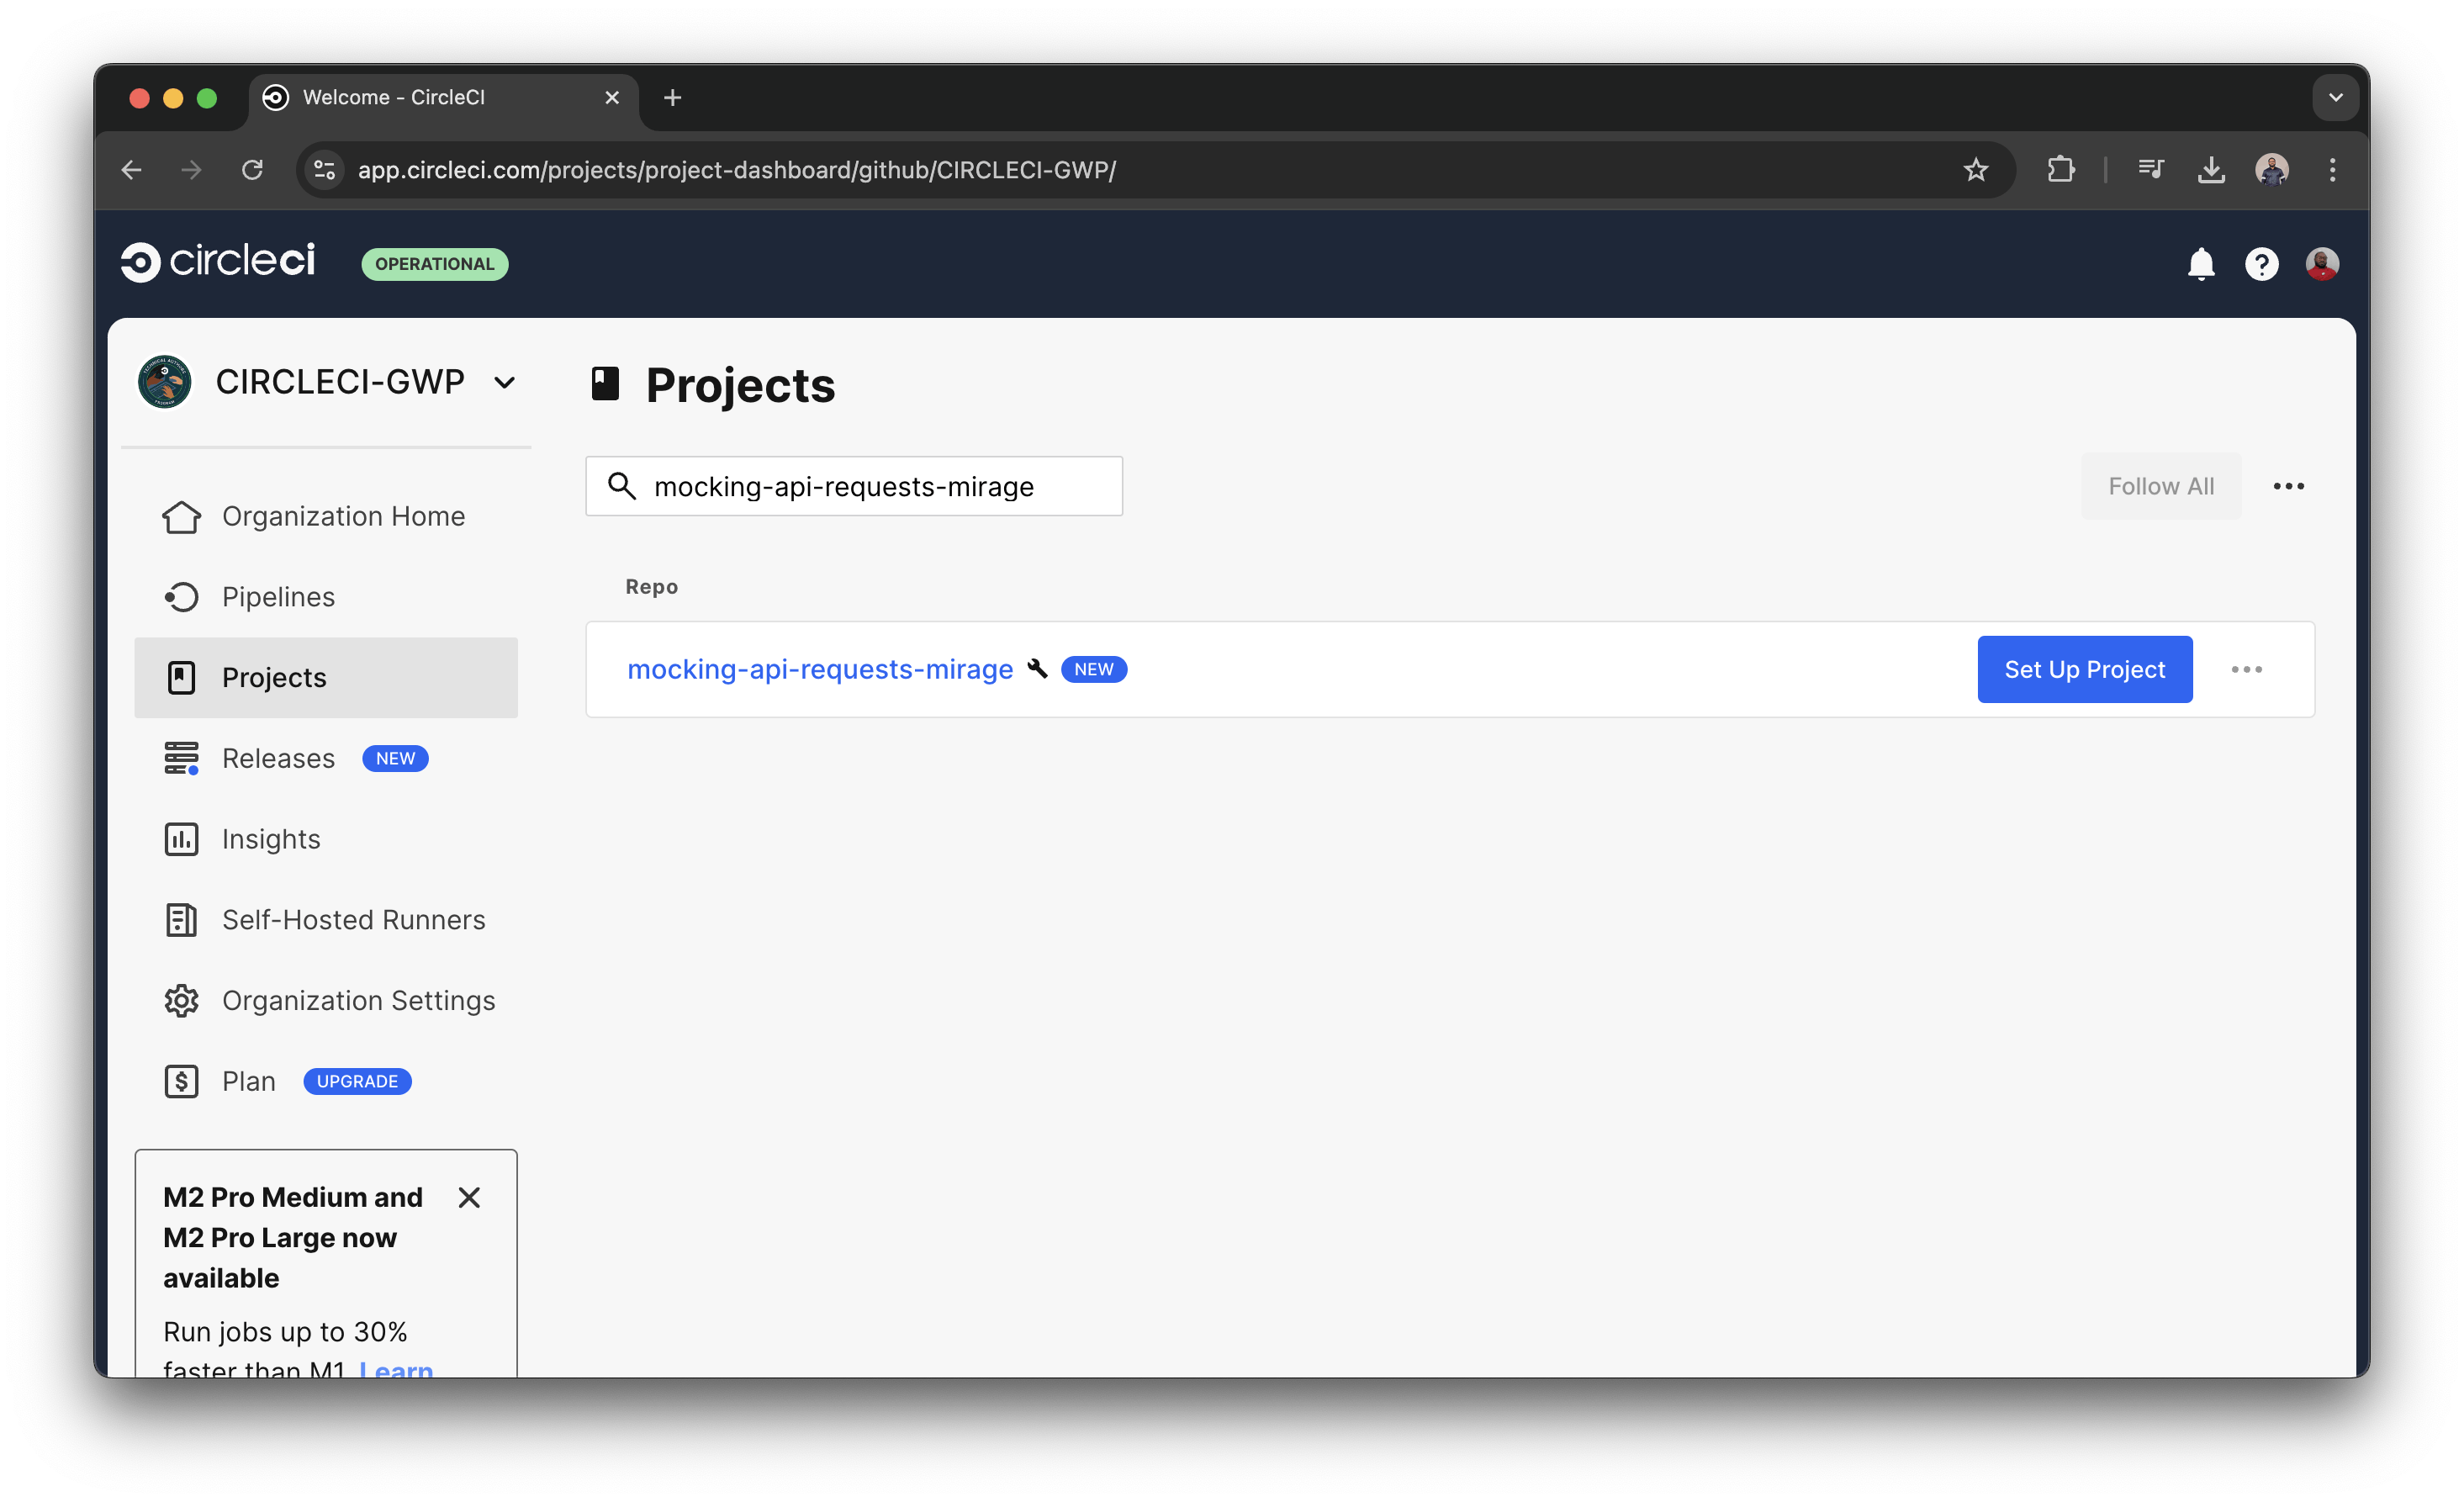This screenshot has width=2464, height=1502.
Task: Click the Pipelines icon in the sidebar
Action: tap(181, 596)
